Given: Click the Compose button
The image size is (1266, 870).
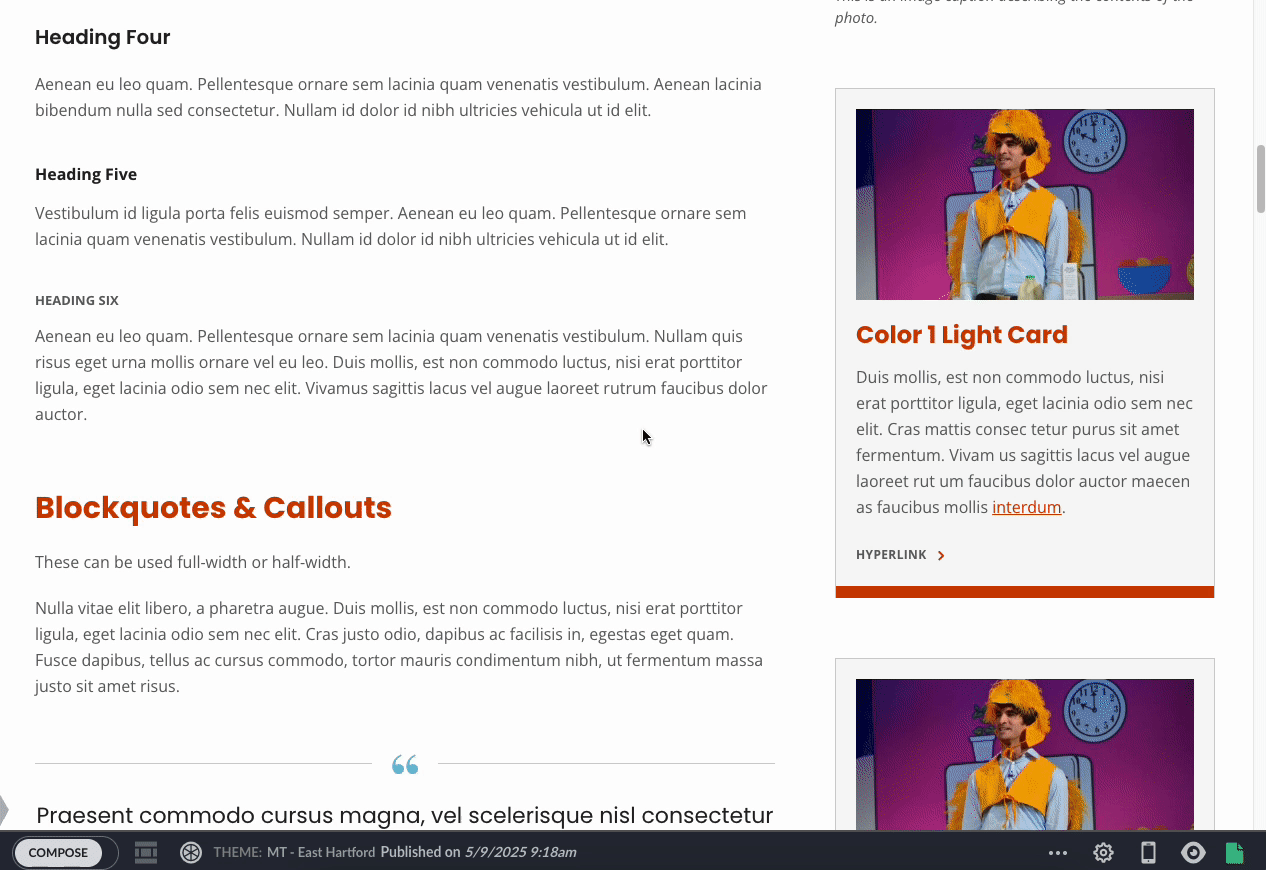Looking at the screenshot, I should point(58,853).
